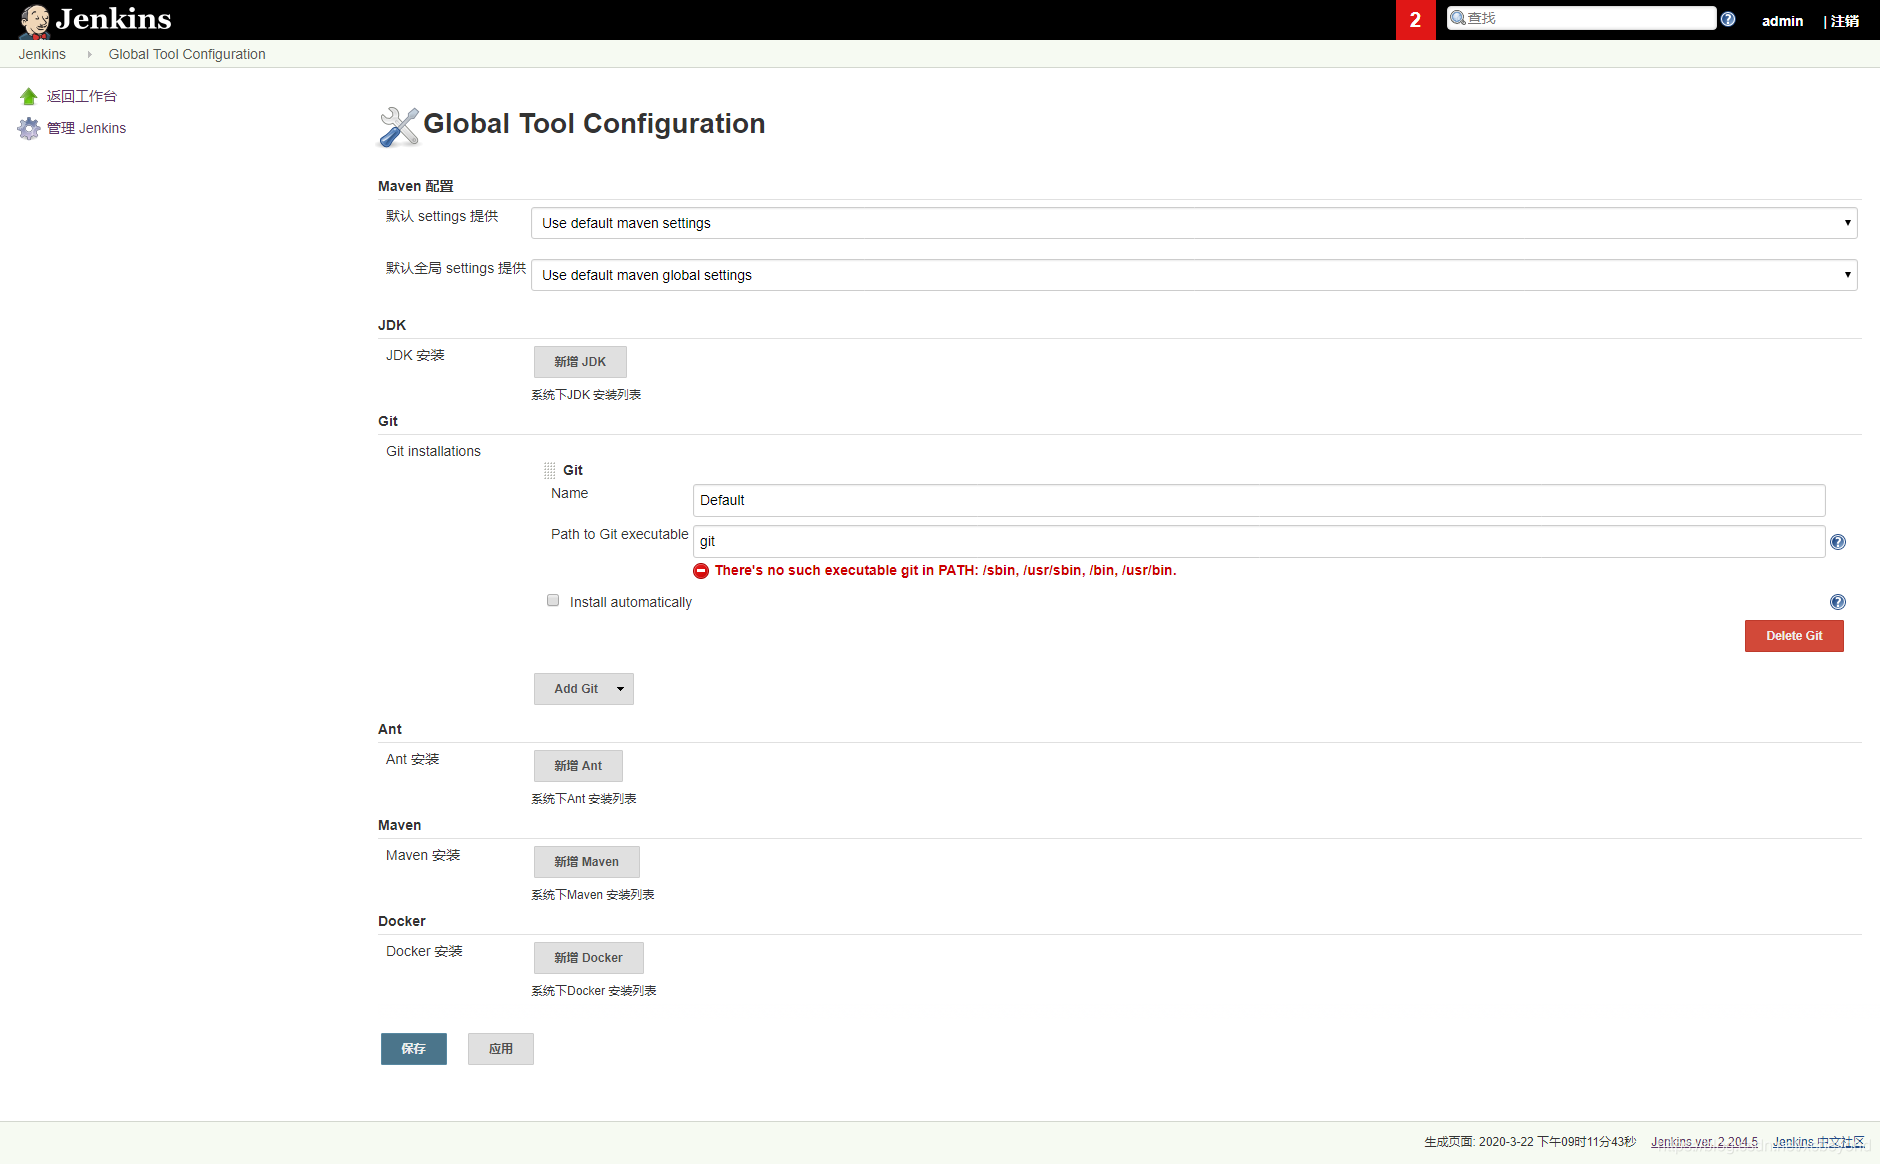Open the 默认 settings 提供 dropdown

(x=1194, y=223)
